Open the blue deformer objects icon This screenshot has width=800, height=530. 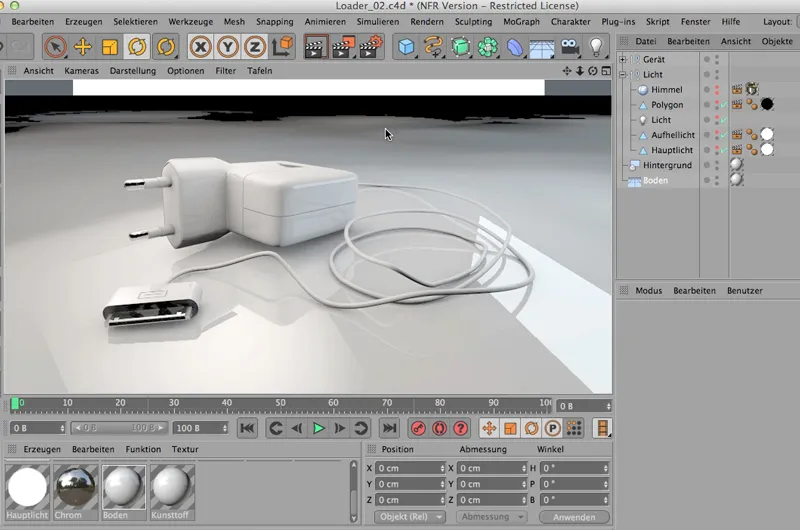click(x=515, y=47)
